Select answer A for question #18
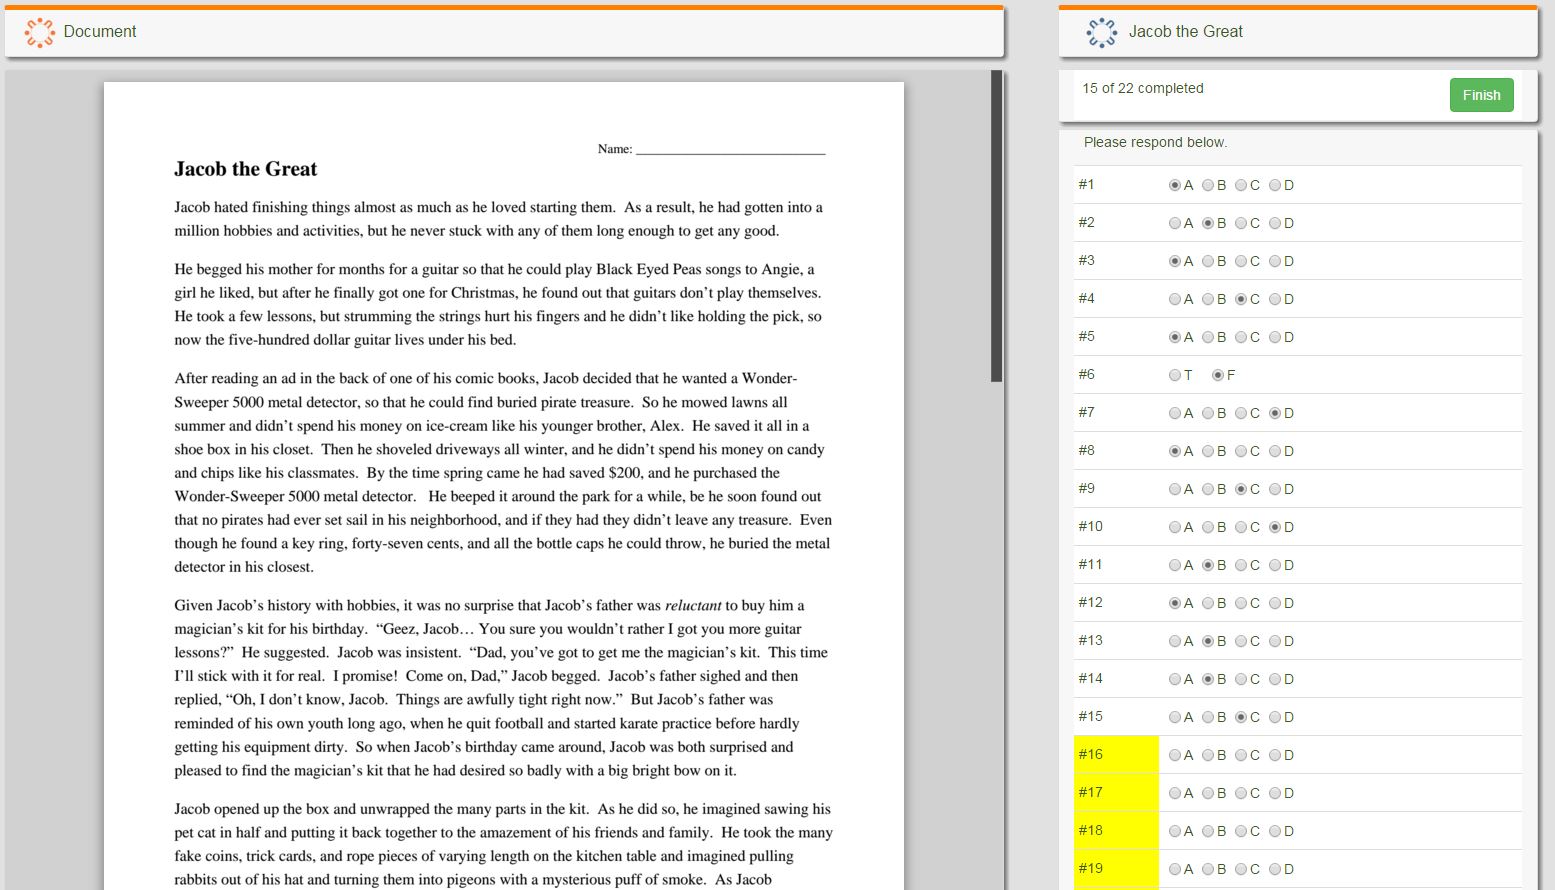Screen dimensions: 1555x890 [x=1175, y=831]
